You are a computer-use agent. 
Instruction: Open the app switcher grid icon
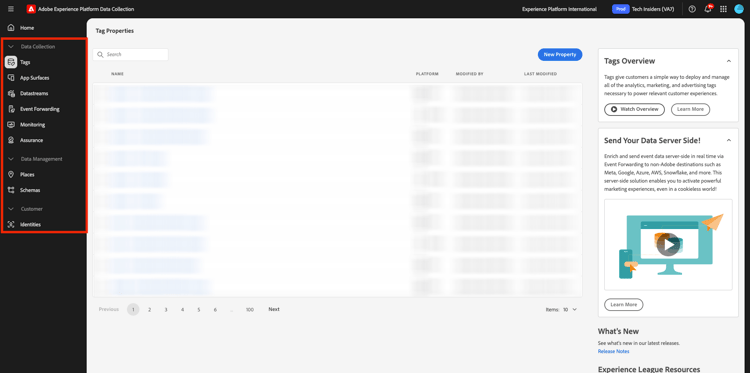723,9
